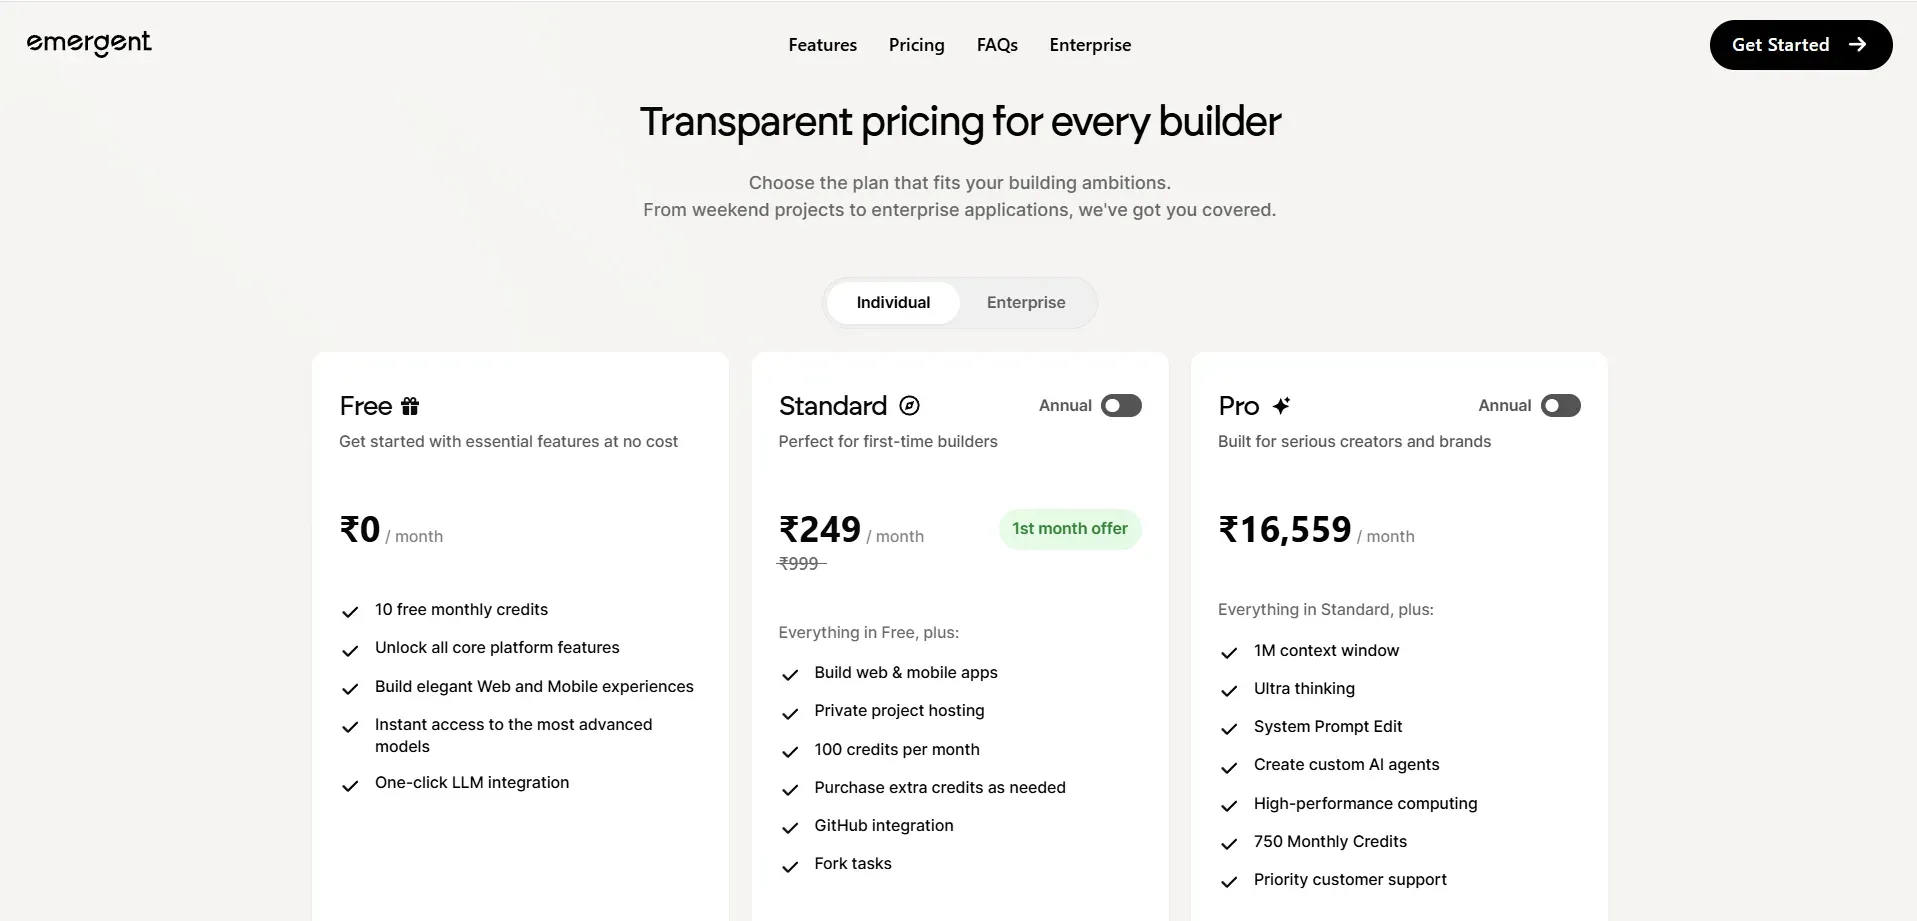1917x921 pixels.
Task: Click the gift icon beside Free plan
Action: (x=408, y=406)
